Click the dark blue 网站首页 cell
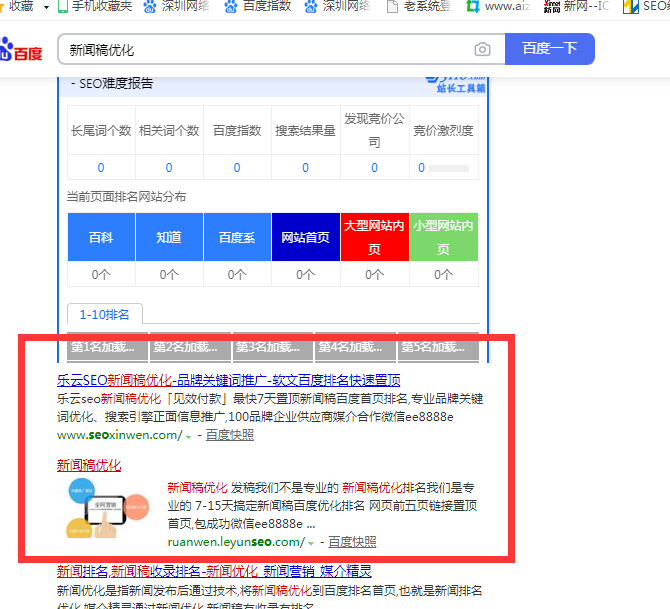The height and width of the screenshot is (609, 670). [x=306, y=237]
